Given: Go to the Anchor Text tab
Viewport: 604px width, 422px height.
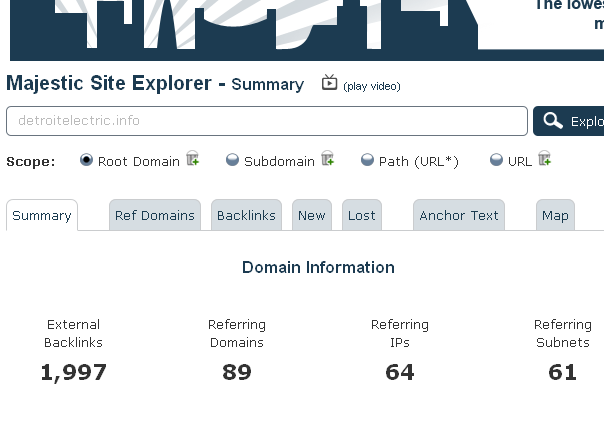Looking at the screenshot, I should pos(459,215).
